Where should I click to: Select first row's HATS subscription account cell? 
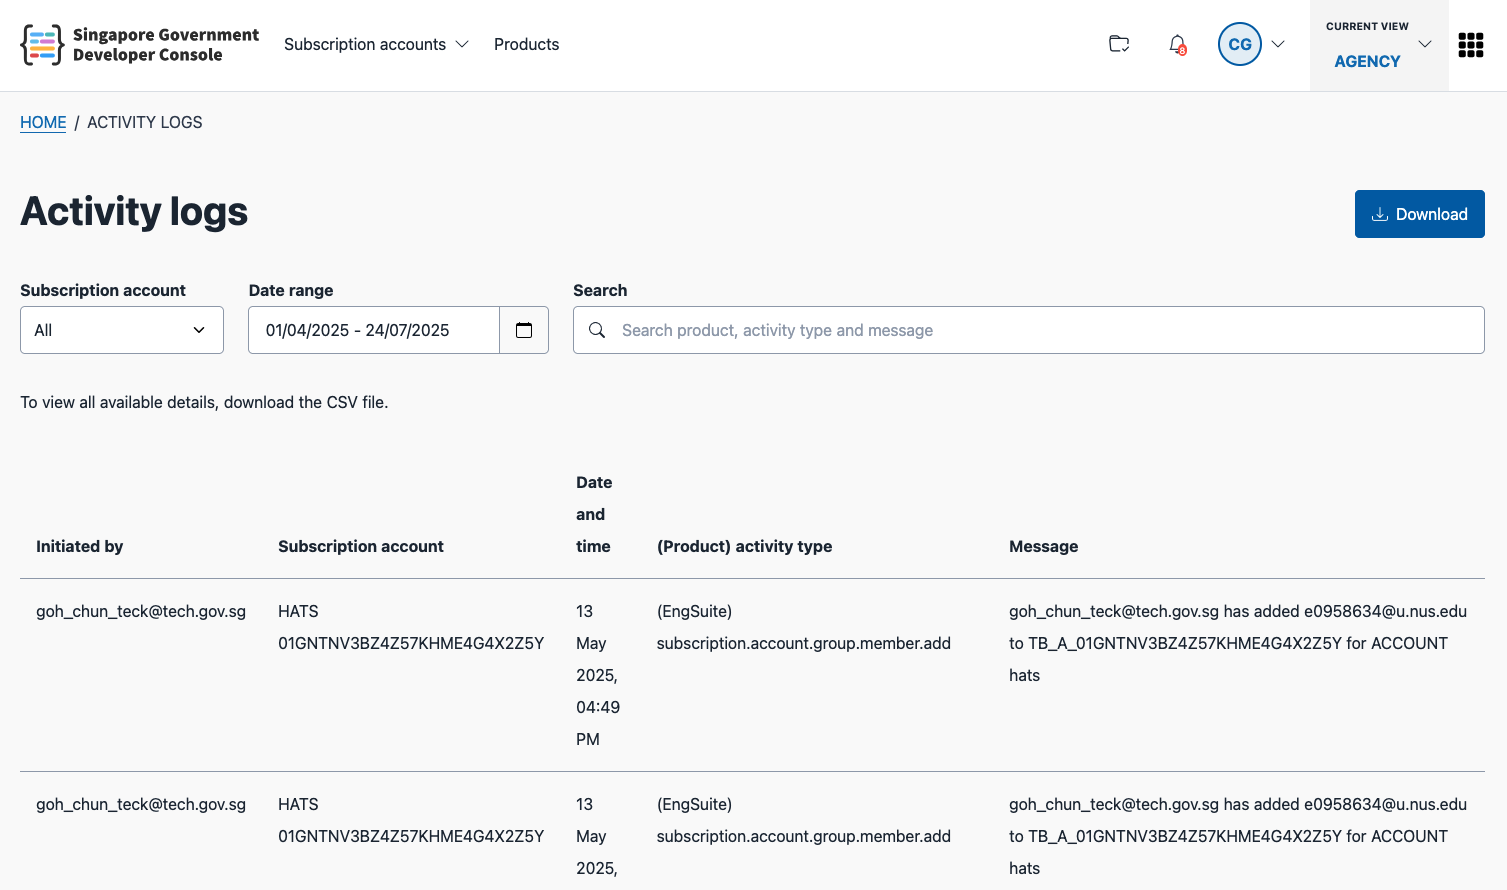pyautogui.click(x=411, y=627)
